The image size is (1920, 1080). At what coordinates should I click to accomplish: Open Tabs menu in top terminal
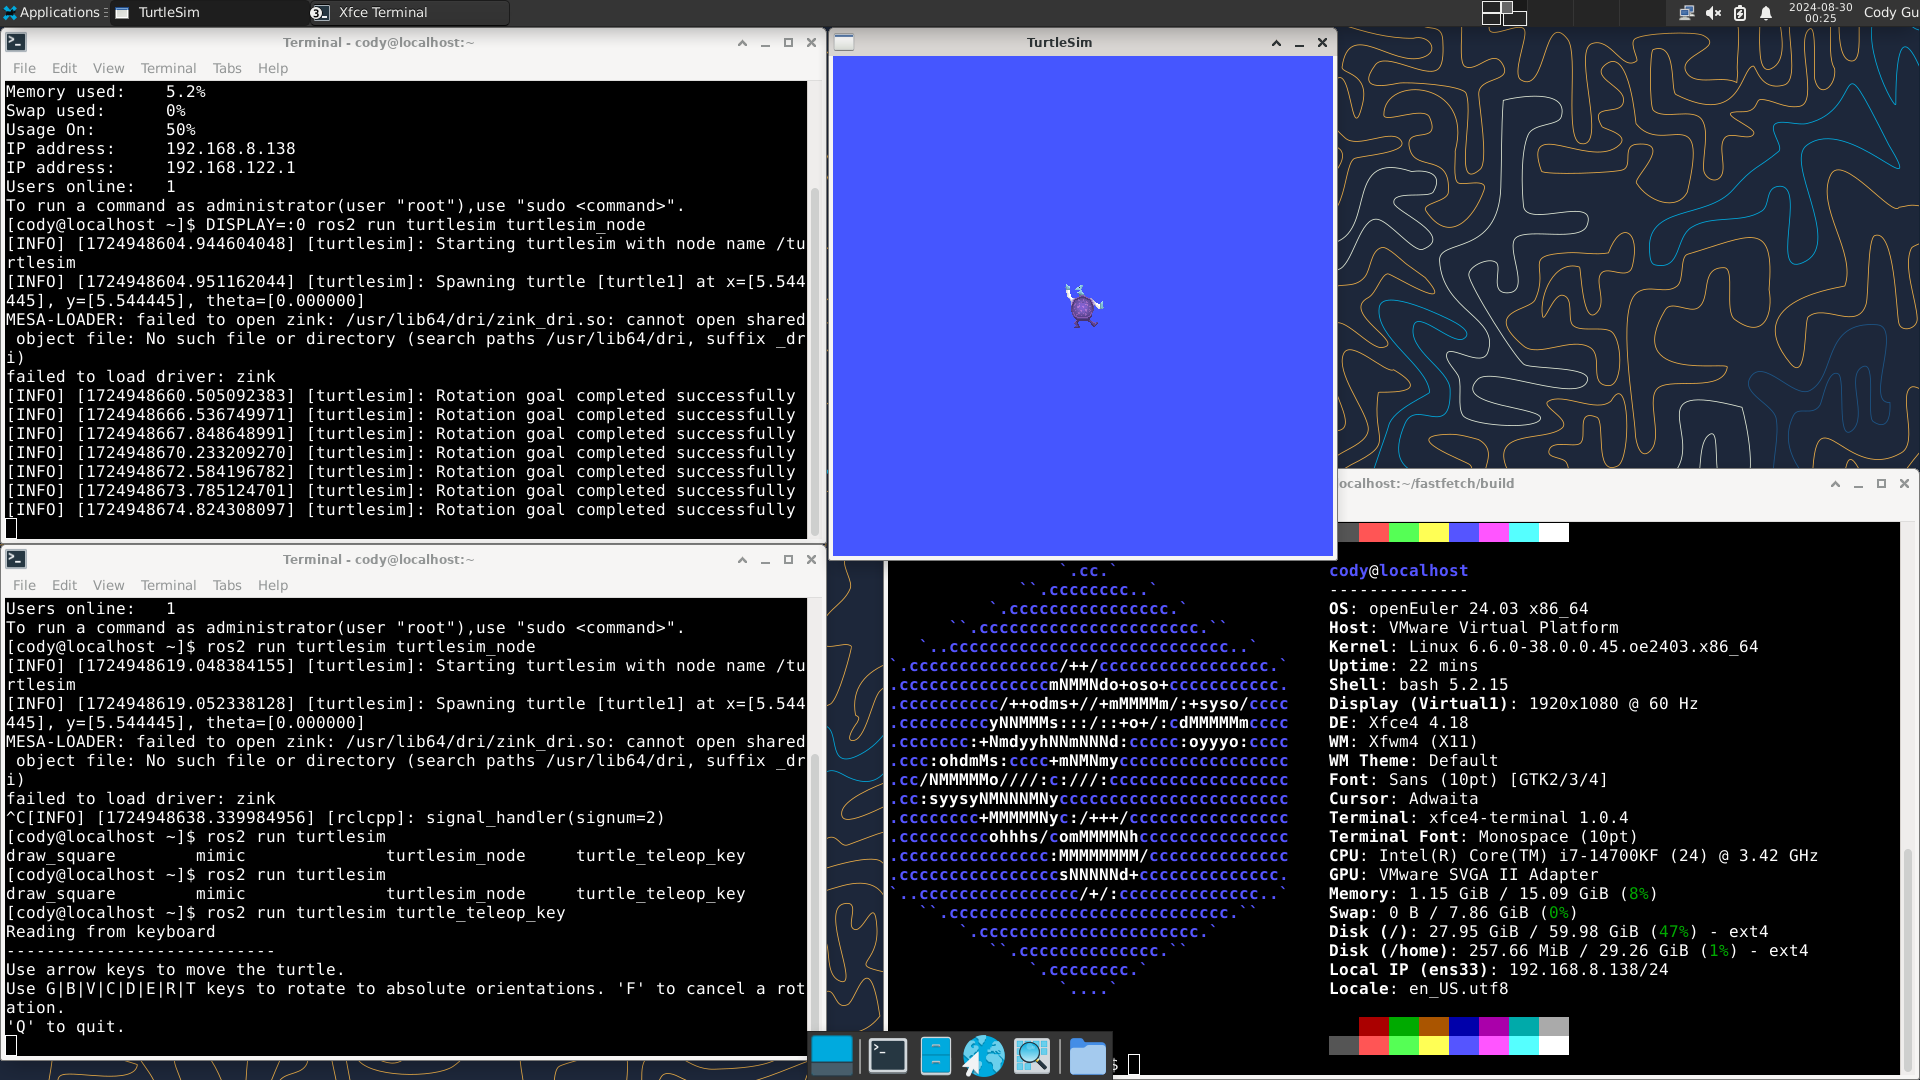(x=227, y=68)
